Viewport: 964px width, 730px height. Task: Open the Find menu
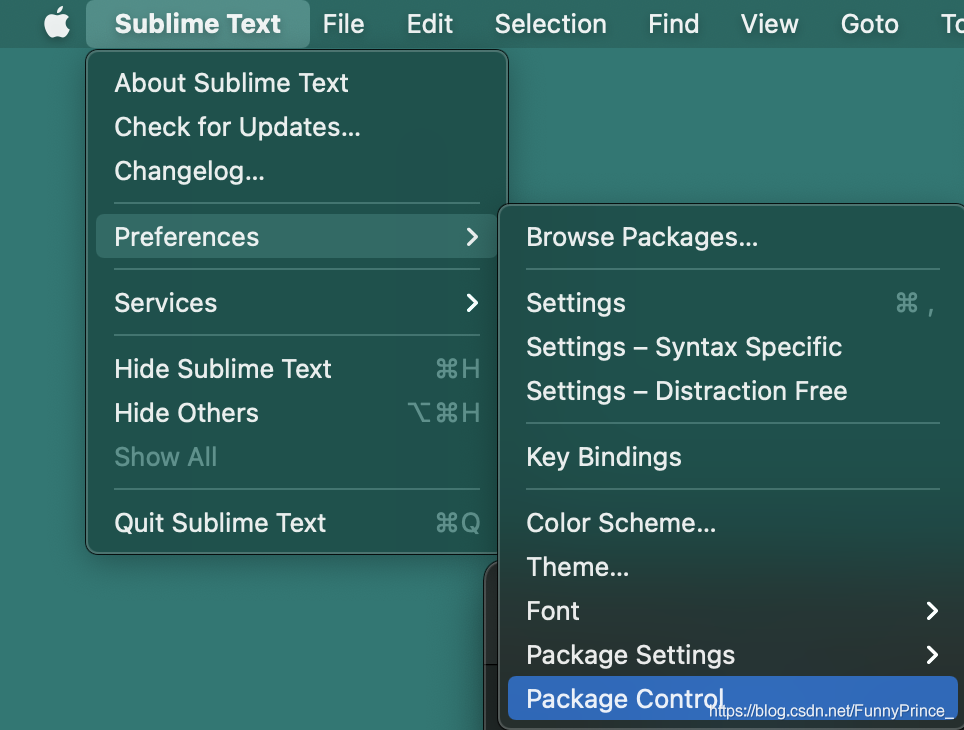[673, 24]
